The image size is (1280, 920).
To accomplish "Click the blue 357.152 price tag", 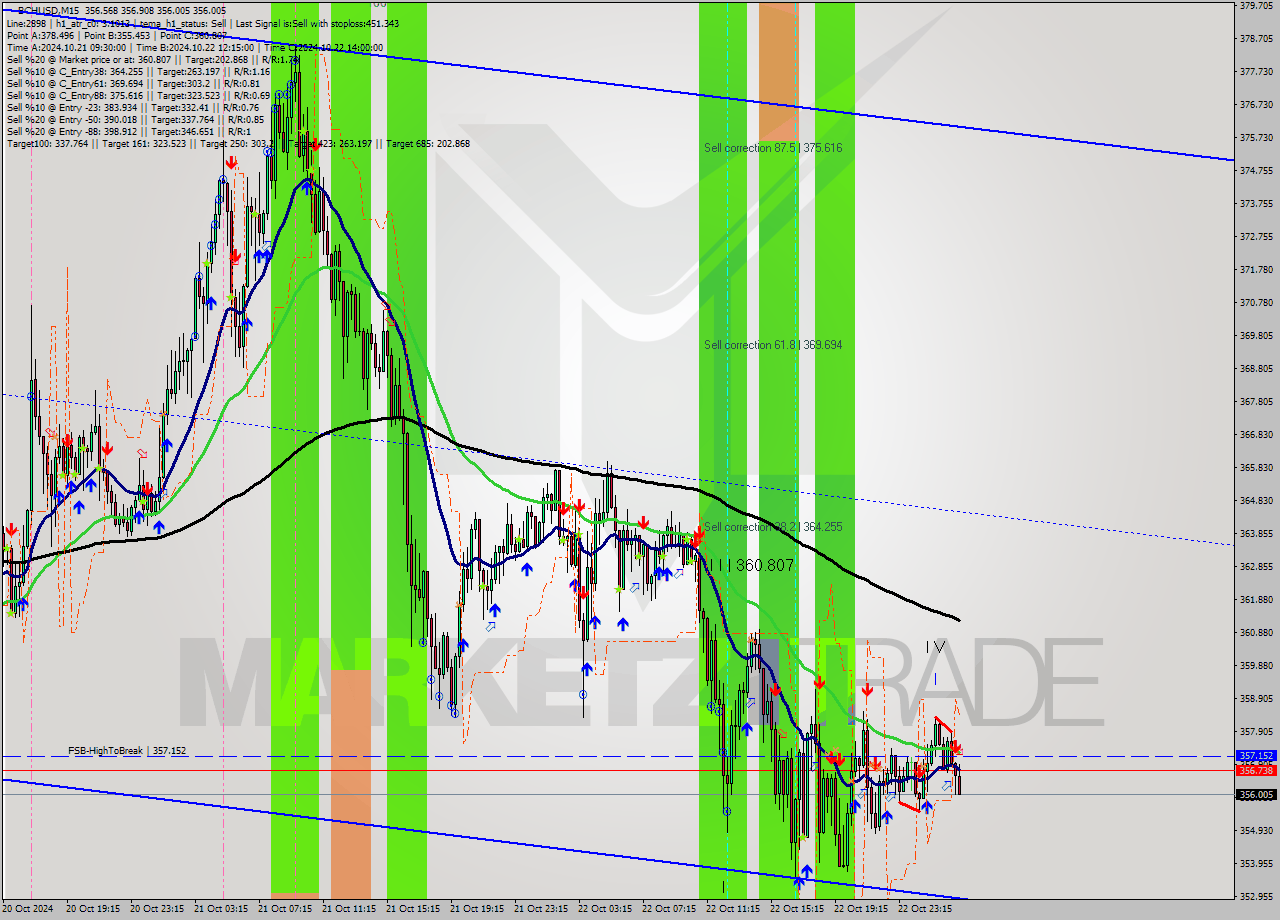I will 1256,756.
